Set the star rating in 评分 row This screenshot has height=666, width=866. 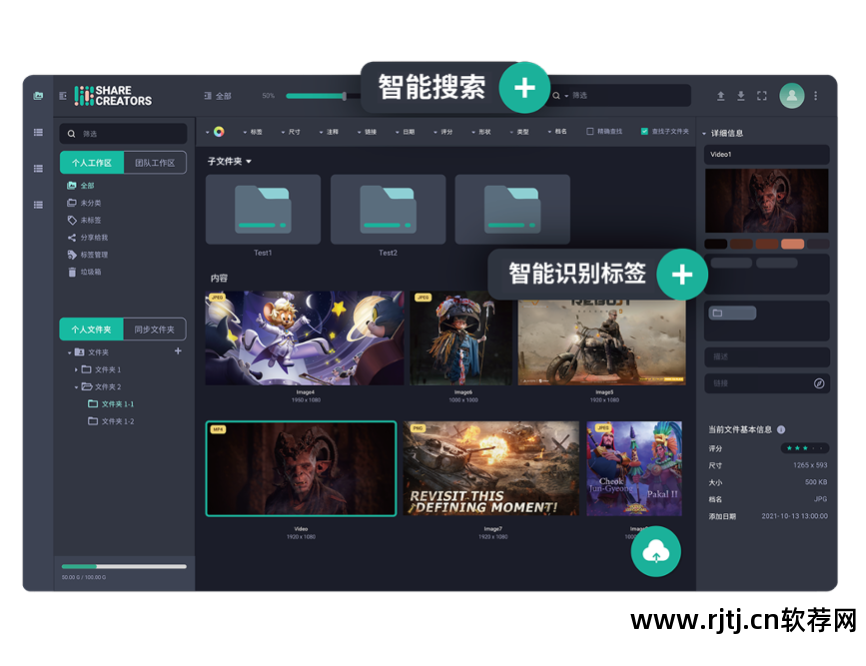tap(805, 448)
